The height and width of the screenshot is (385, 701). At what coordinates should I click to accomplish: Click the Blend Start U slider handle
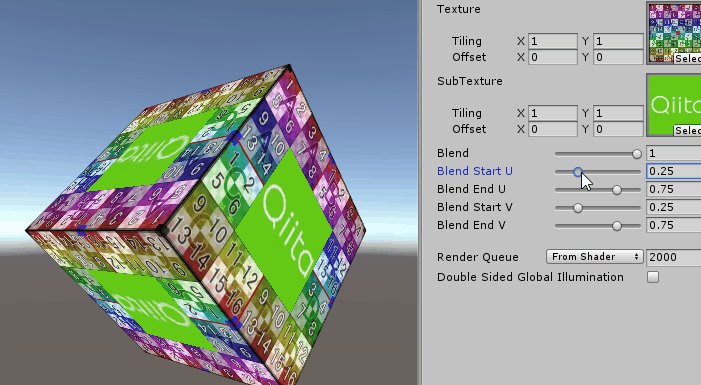click(x=578, y=172)
